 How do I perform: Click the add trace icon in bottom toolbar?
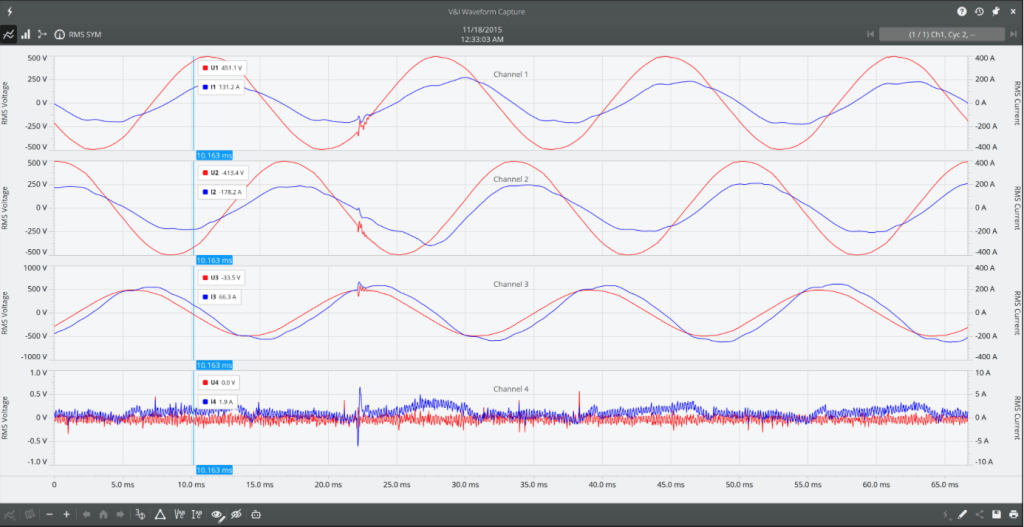click(x=10, y=515)
